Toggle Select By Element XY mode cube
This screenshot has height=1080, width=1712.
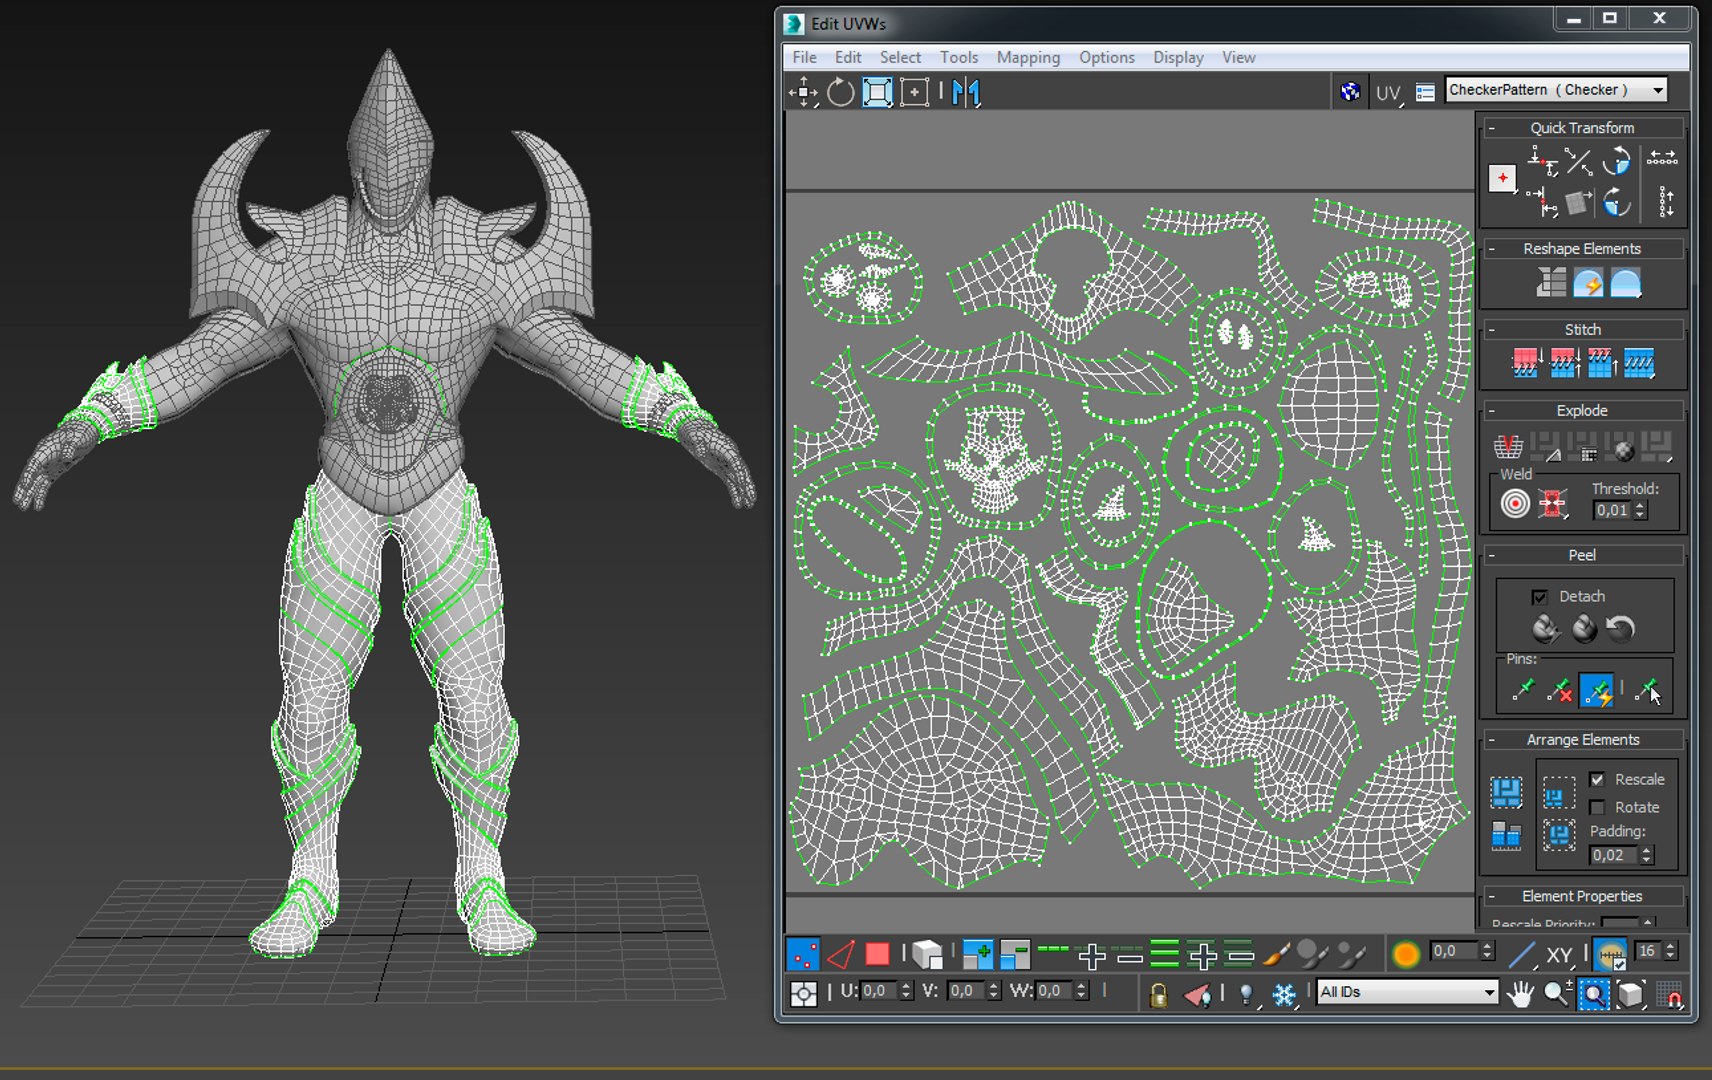point(928,955)
